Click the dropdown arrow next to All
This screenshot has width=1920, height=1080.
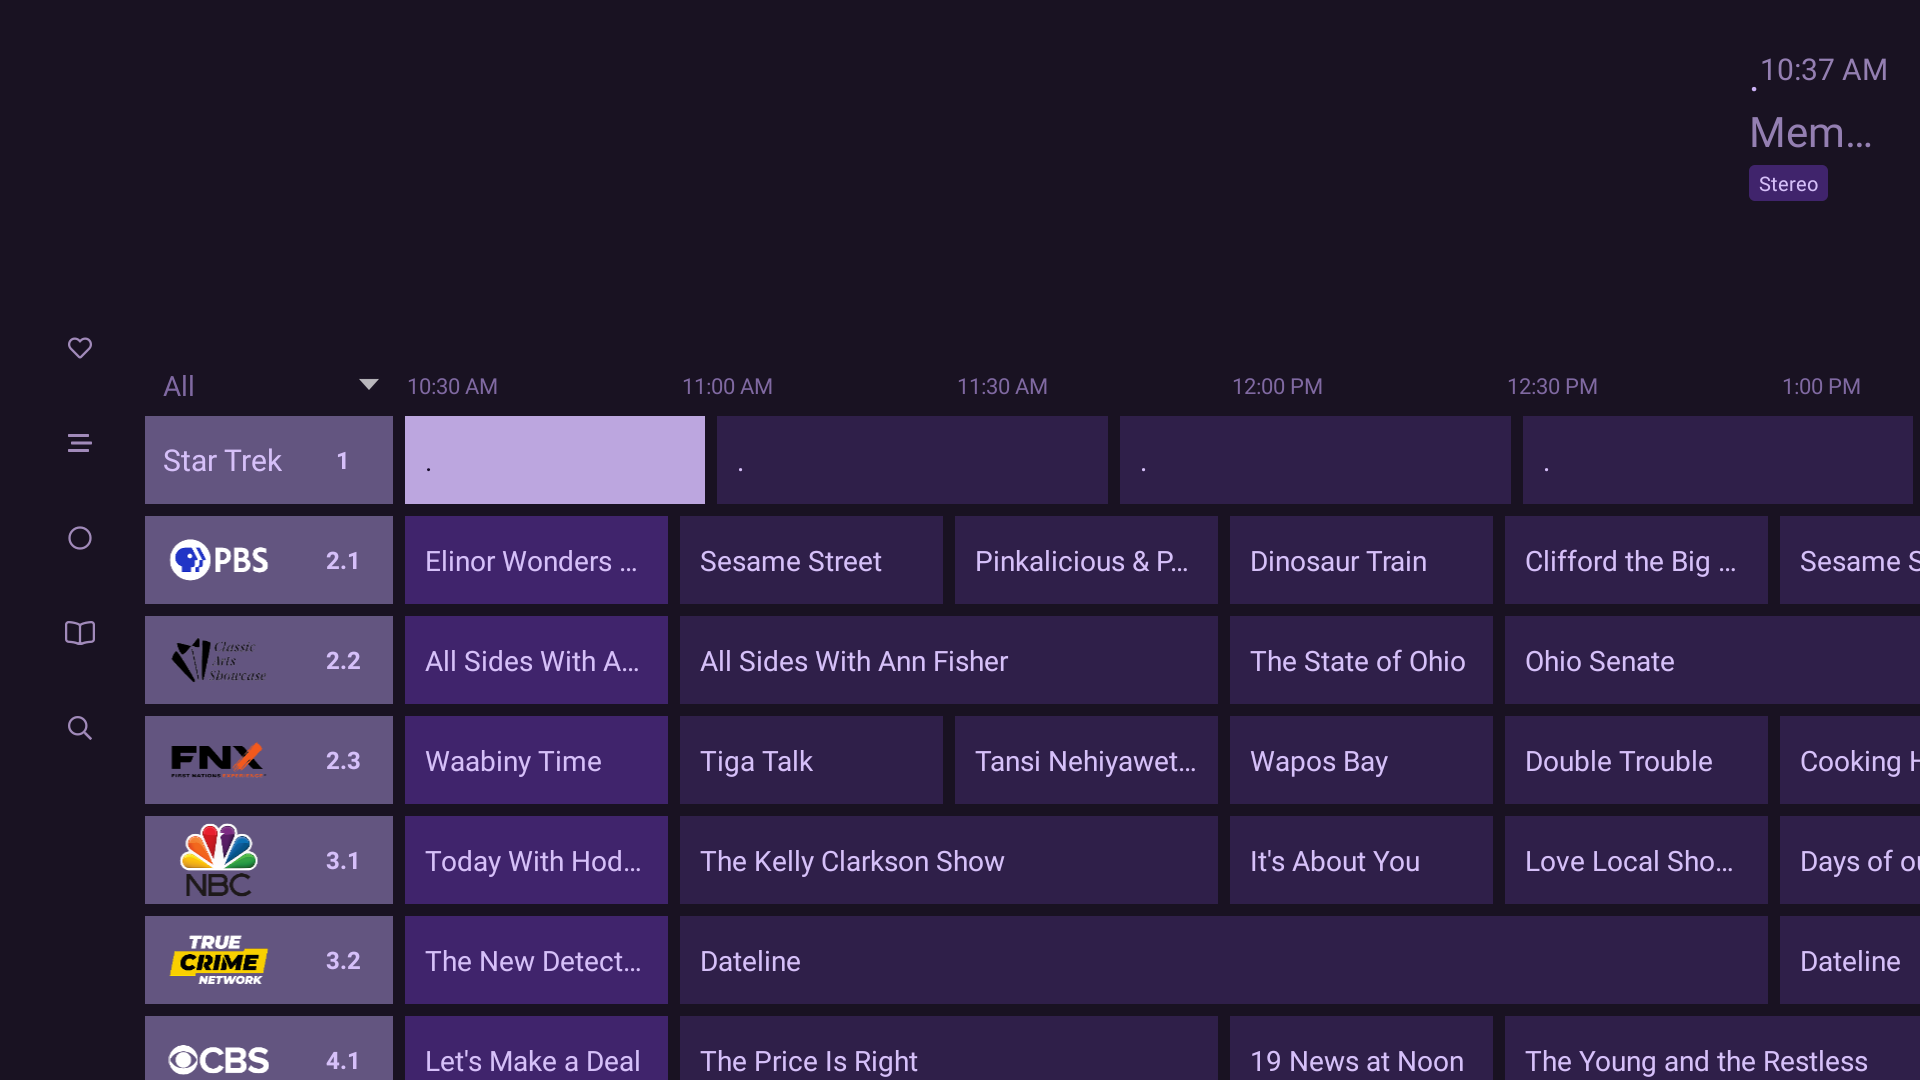pos(368,385)
